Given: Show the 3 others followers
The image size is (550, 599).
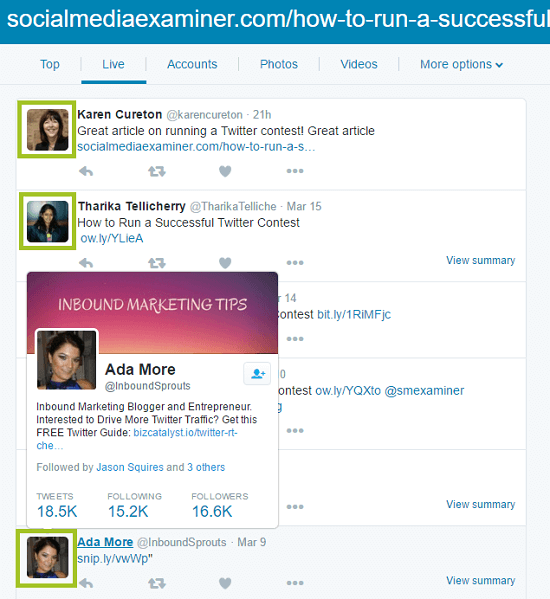Looking at the screenshot, I should point(206,467).
